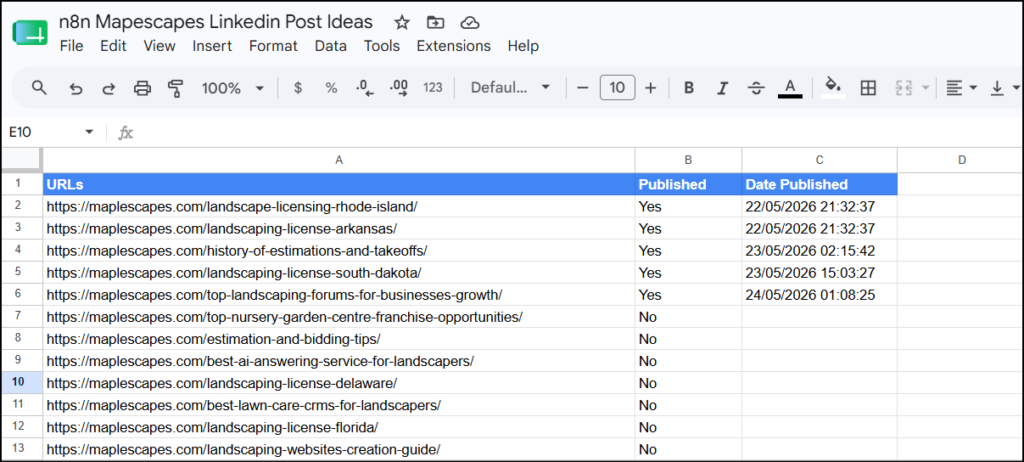
Task: Click the font size field
Action: pos(617,88)
